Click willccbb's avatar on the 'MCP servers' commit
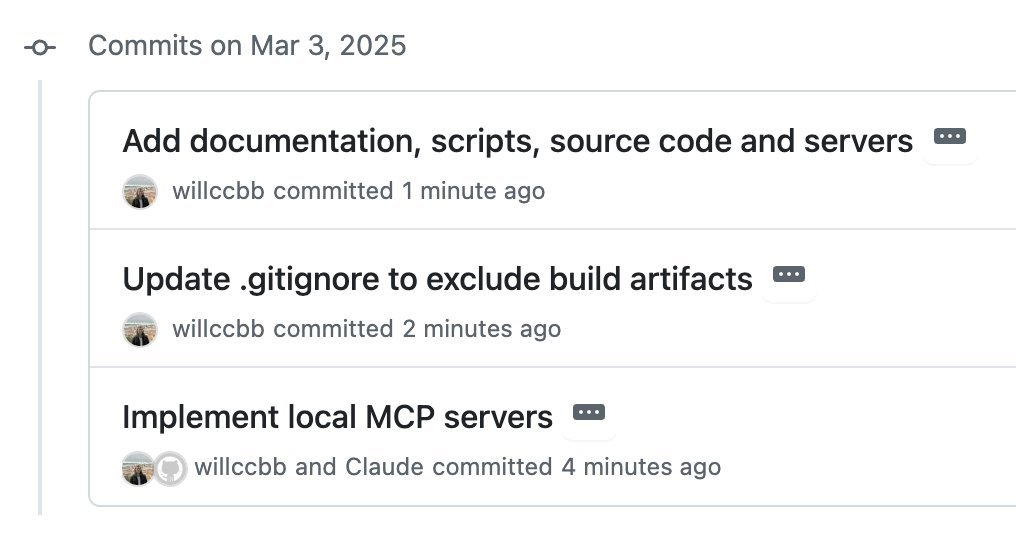1016x554 pixels. coord(138,468)
